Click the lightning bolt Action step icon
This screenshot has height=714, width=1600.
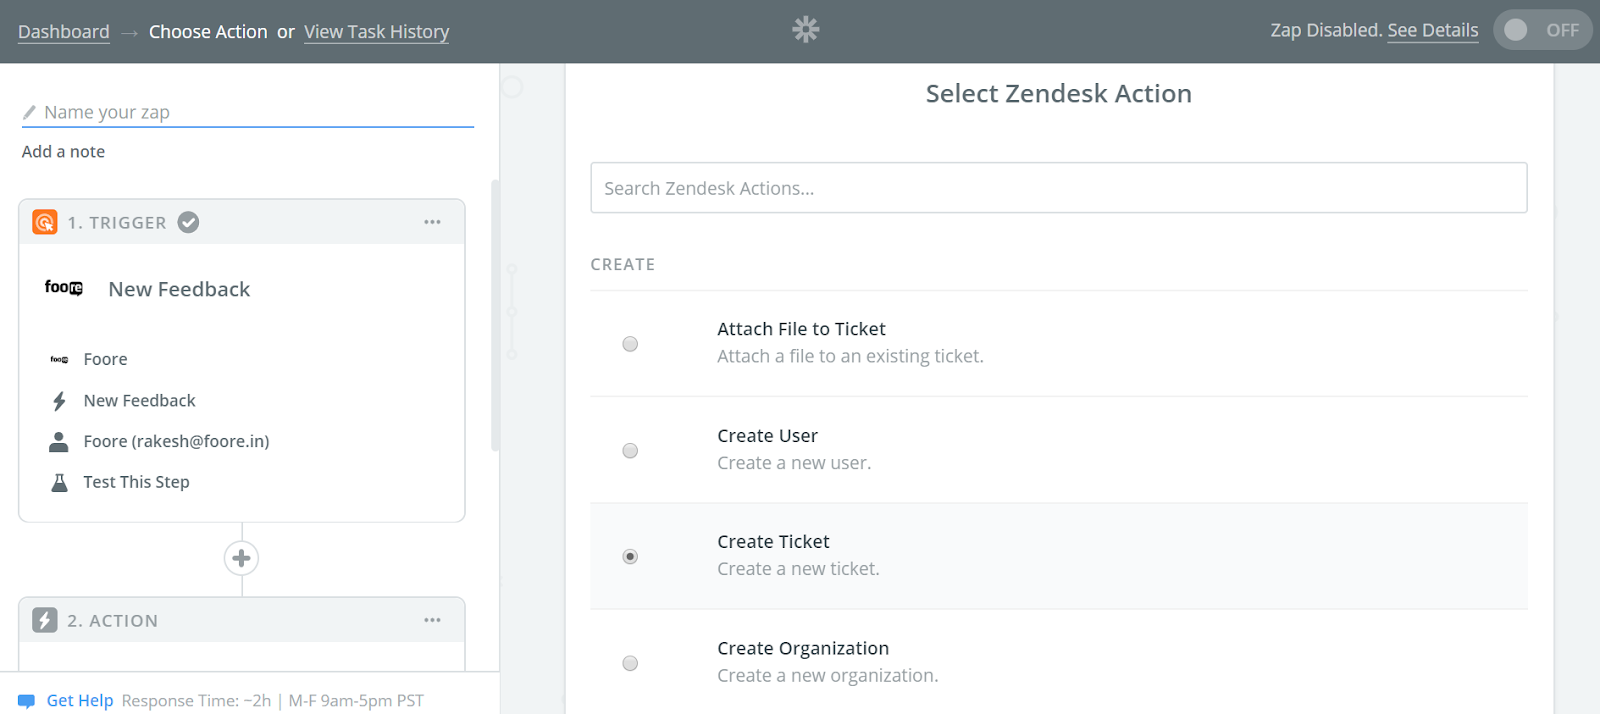[45, 620]
